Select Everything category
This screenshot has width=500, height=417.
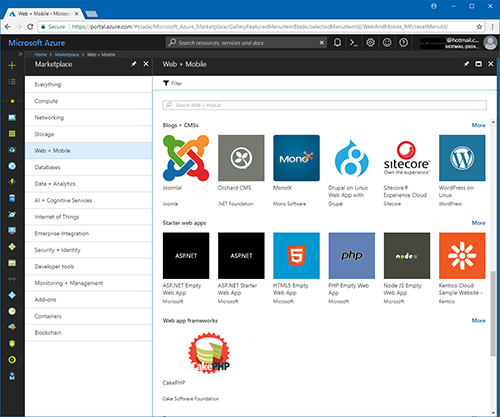pyautogui.click(x=89, y=85)
